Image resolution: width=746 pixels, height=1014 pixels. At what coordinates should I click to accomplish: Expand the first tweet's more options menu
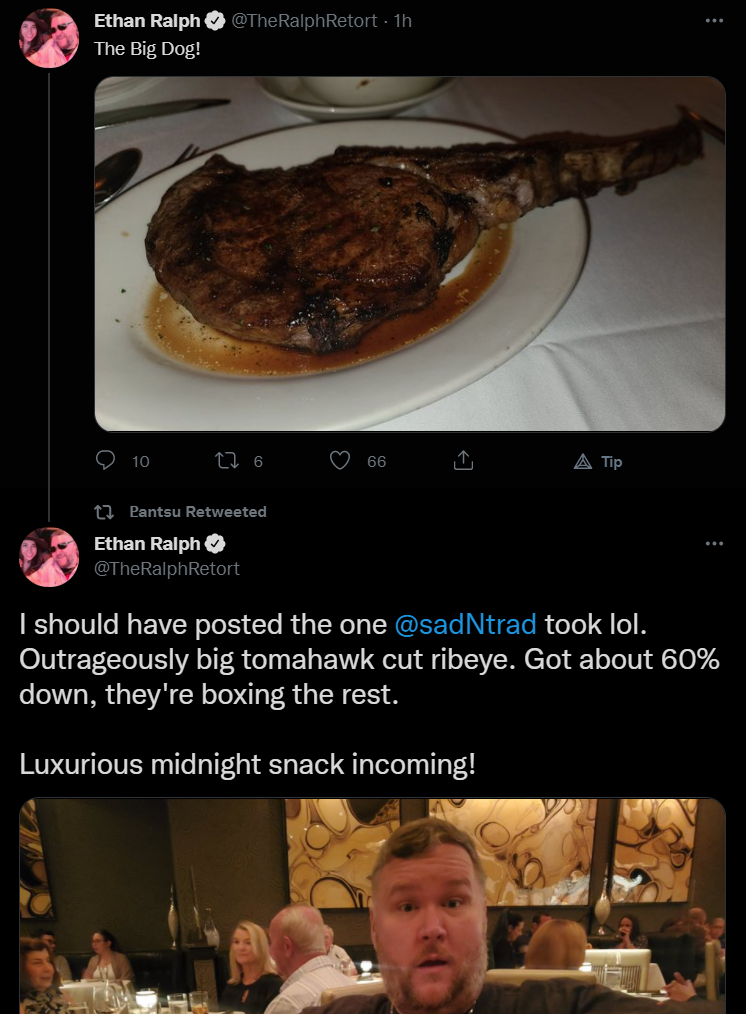tap(714, 21)
